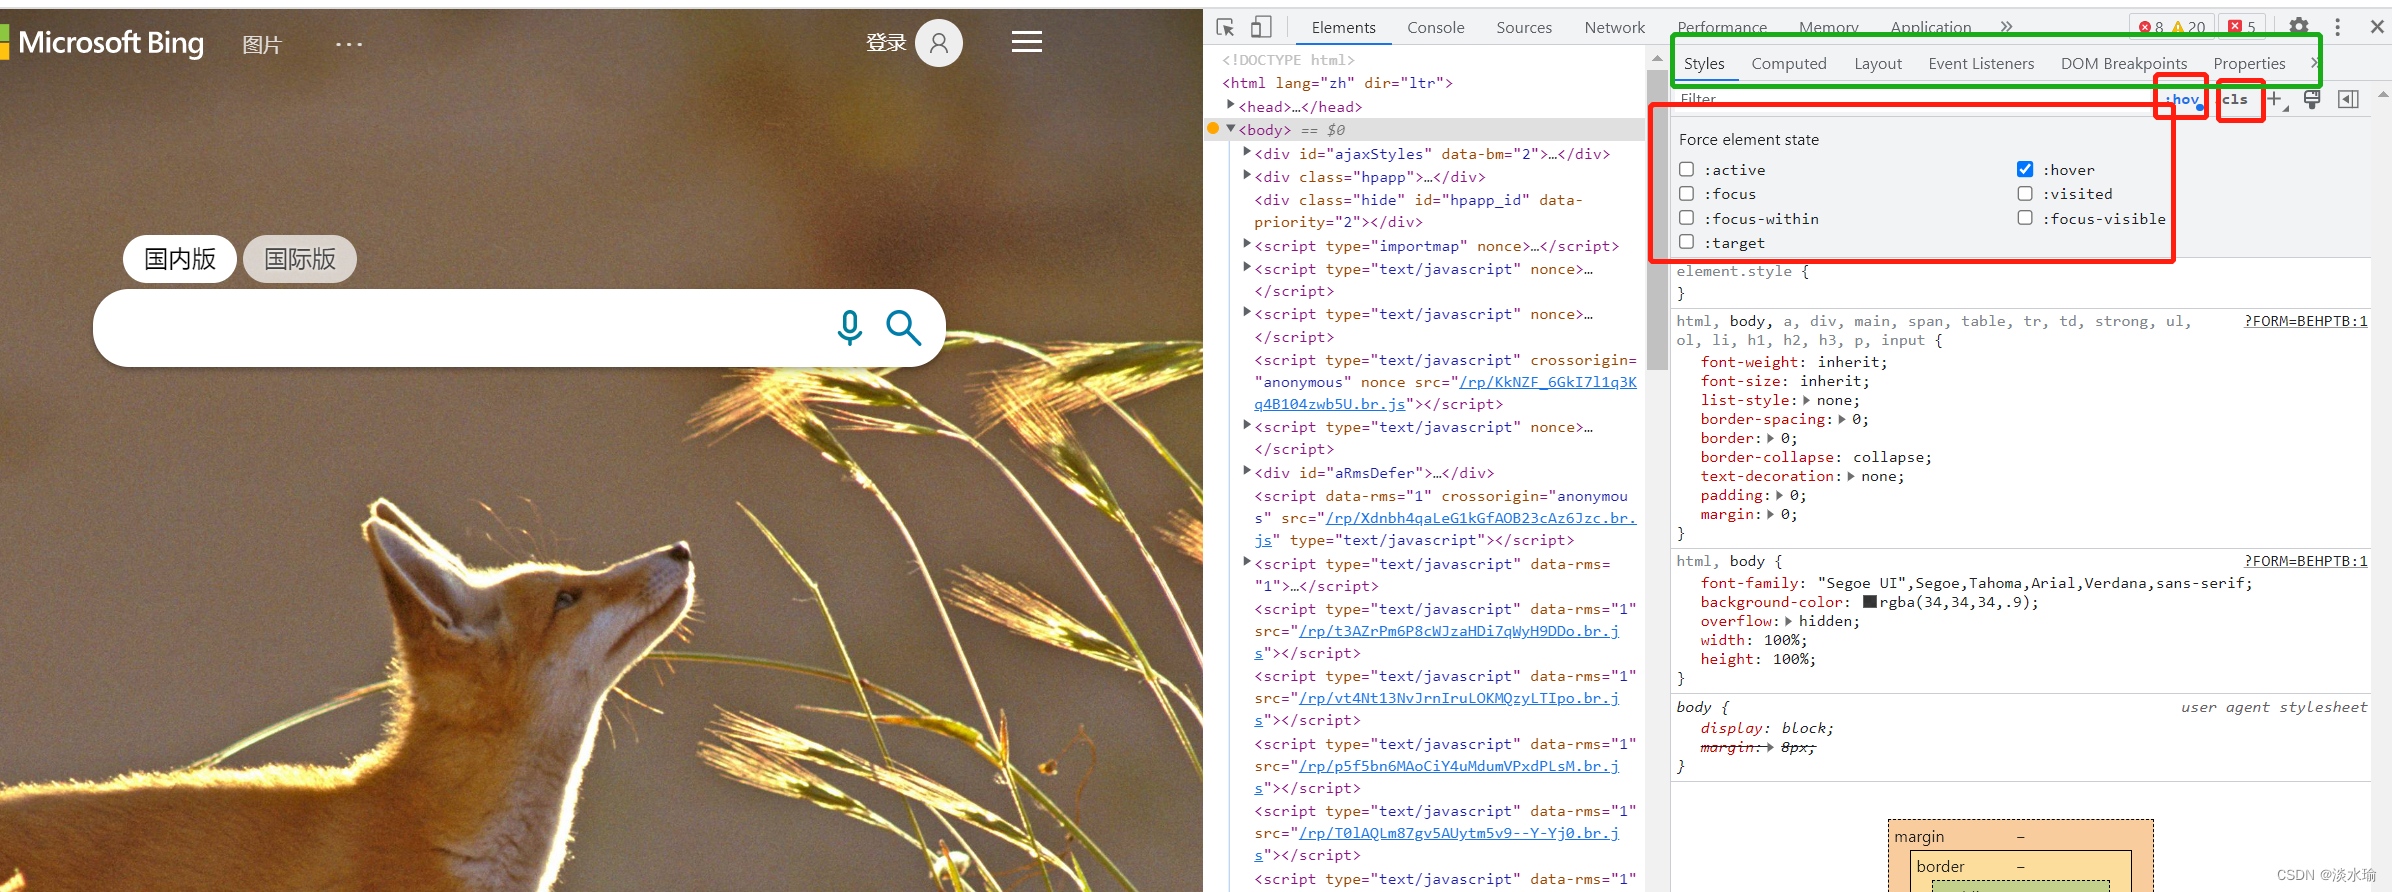Expand the head element node
The image size is (2392, 892).
1231,105
